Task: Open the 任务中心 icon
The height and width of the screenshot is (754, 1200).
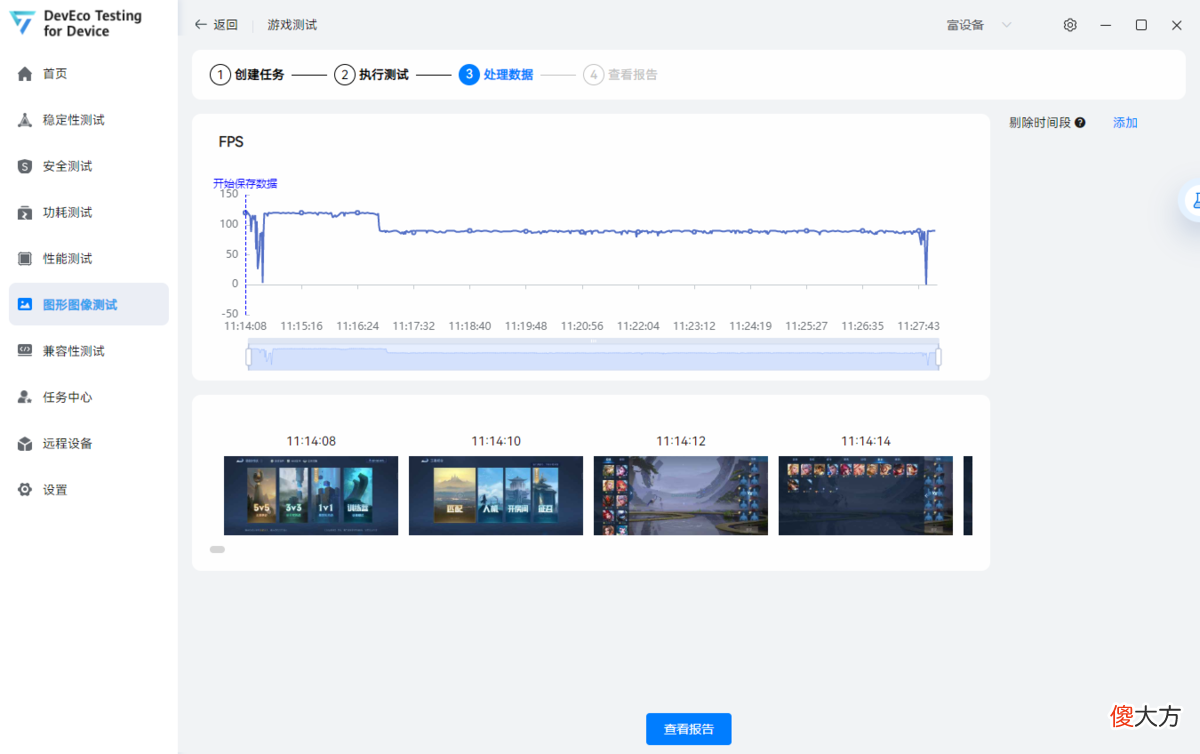Action: click(x=25, y=397)
